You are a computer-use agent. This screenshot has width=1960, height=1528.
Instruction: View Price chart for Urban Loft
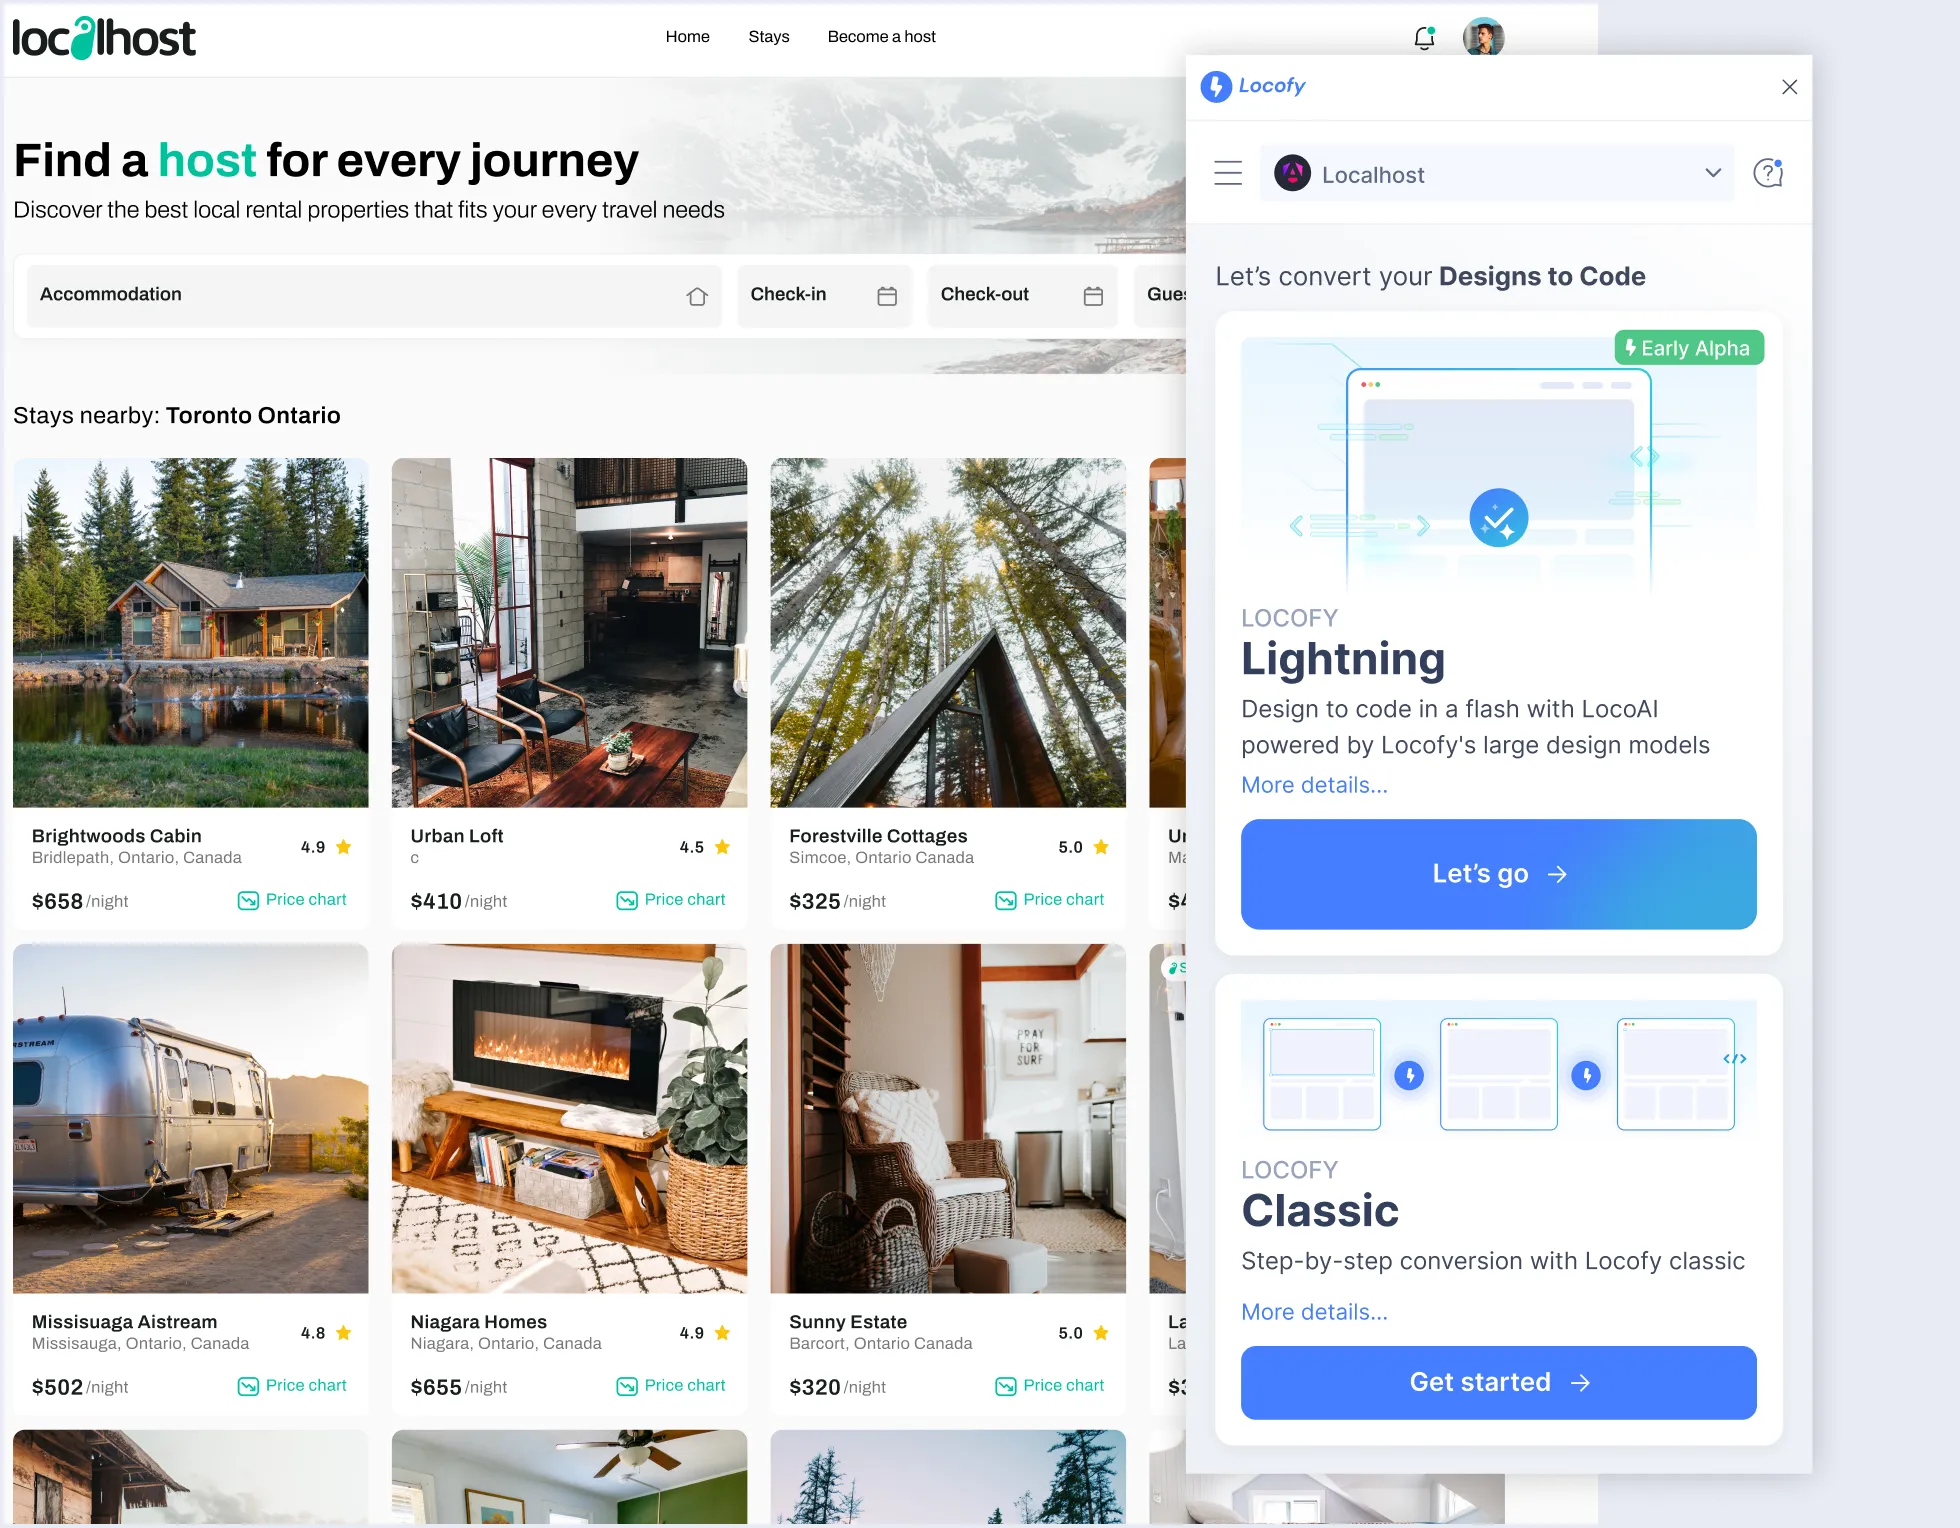pyautogui.click(x=671, y=900)
